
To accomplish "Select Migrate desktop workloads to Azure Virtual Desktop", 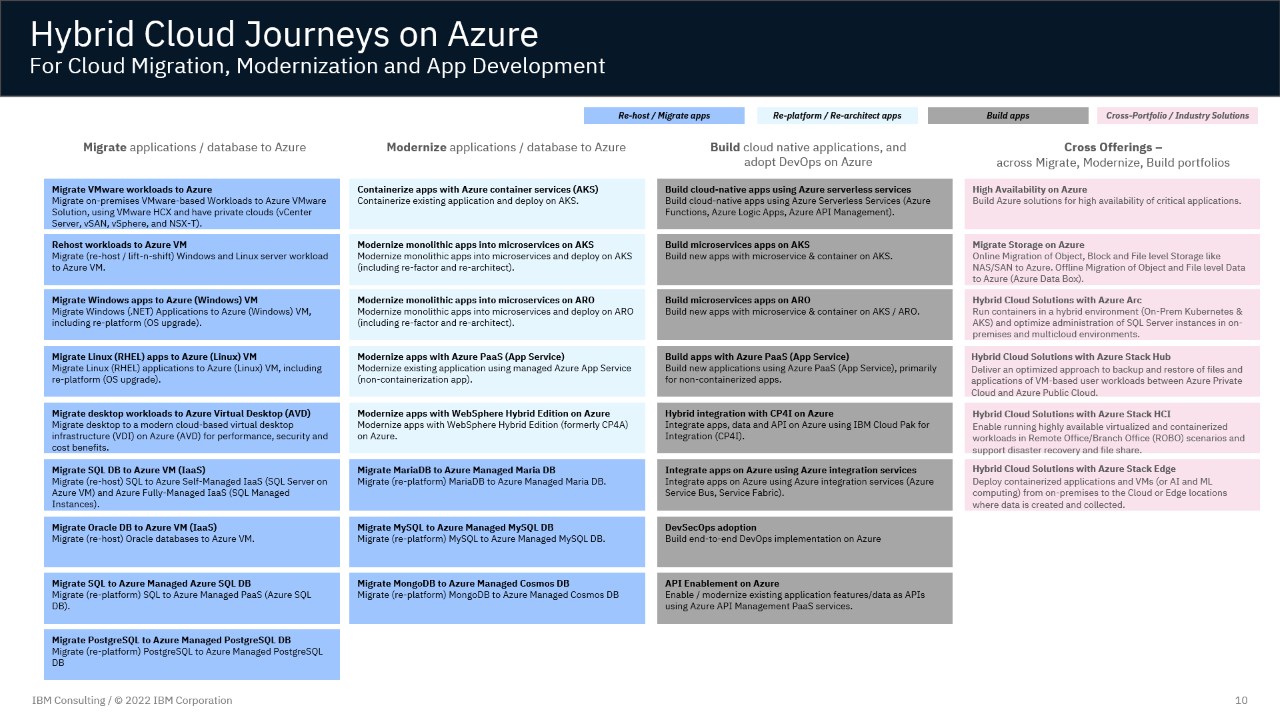I will click(192, 428).
